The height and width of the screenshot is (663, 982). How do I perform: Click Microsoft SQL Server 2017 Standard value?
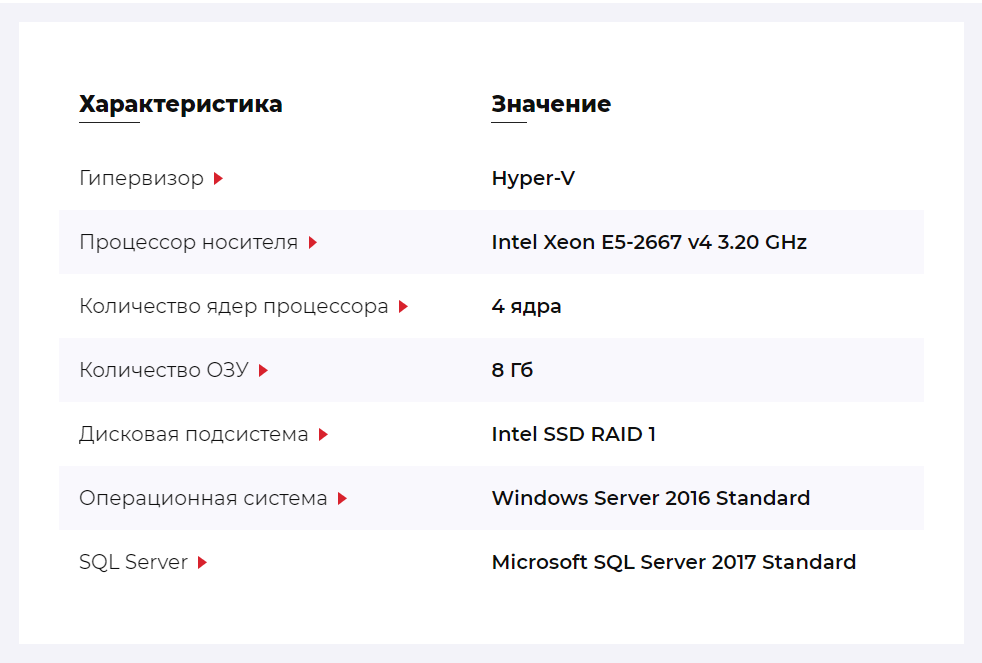click(x=674, y=562)
